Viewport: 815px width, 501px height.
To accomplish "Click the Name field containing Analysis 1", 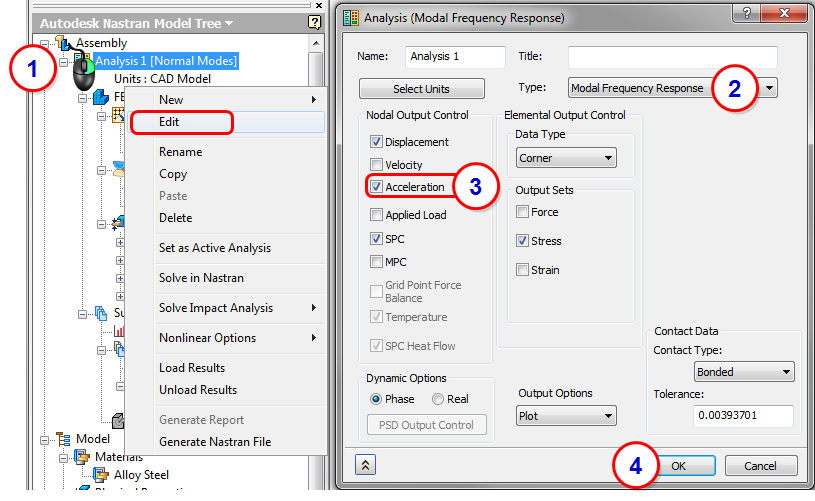I will 455,57.
